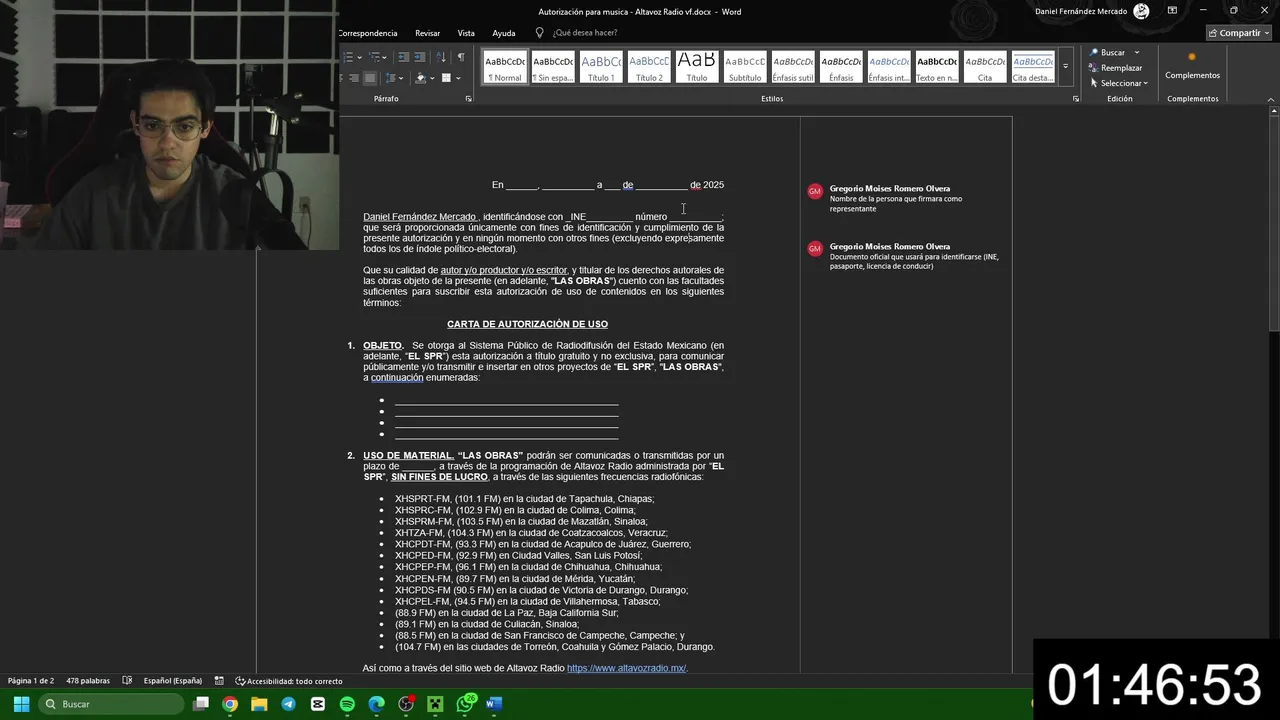Apply the Énfasis sutil style
This screenshot has height=720, width=1280.
(x=793, y=67)
